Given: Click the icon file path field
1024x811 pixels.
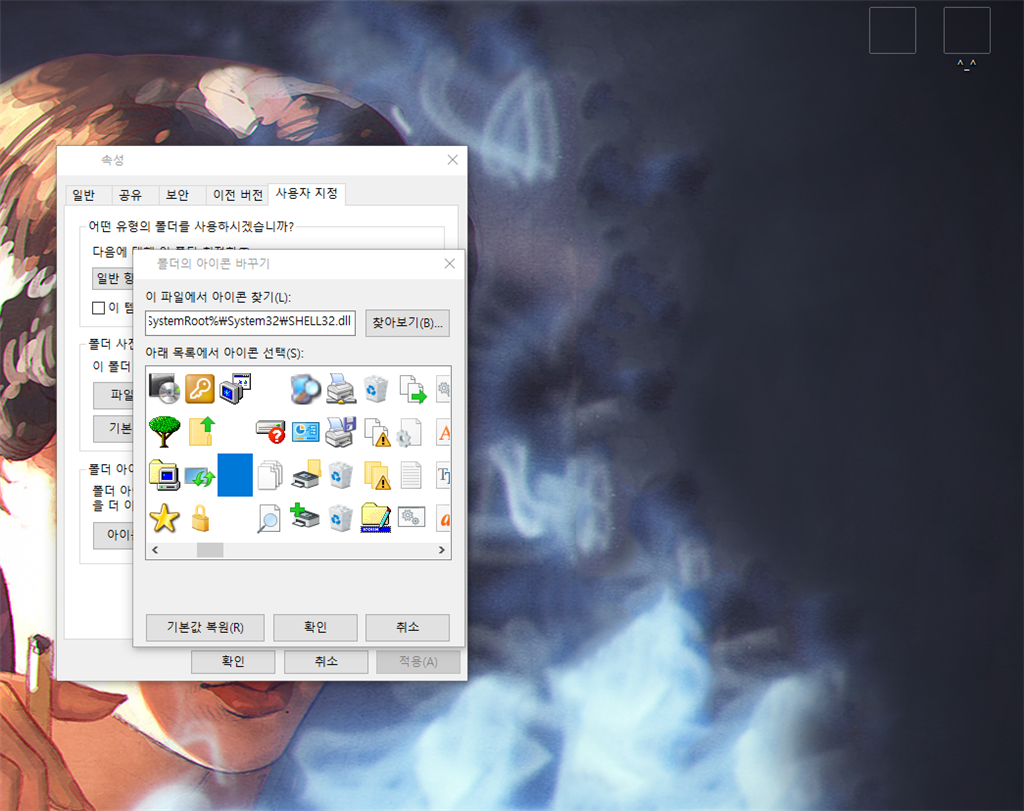Looking at the screenshot, I should pyautogui.click(x=250, y=323).
